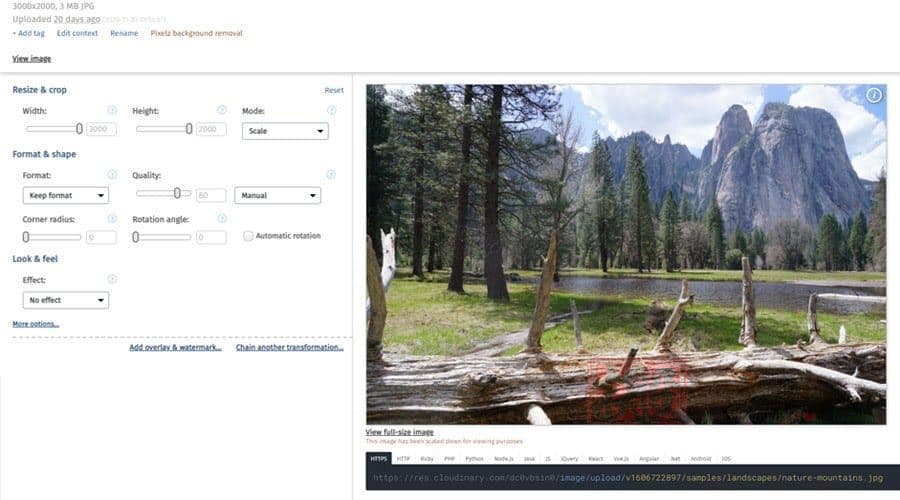The height and width of the screenshot is (500, 900).
Task: Open the Height help icon
Action: 222,110
